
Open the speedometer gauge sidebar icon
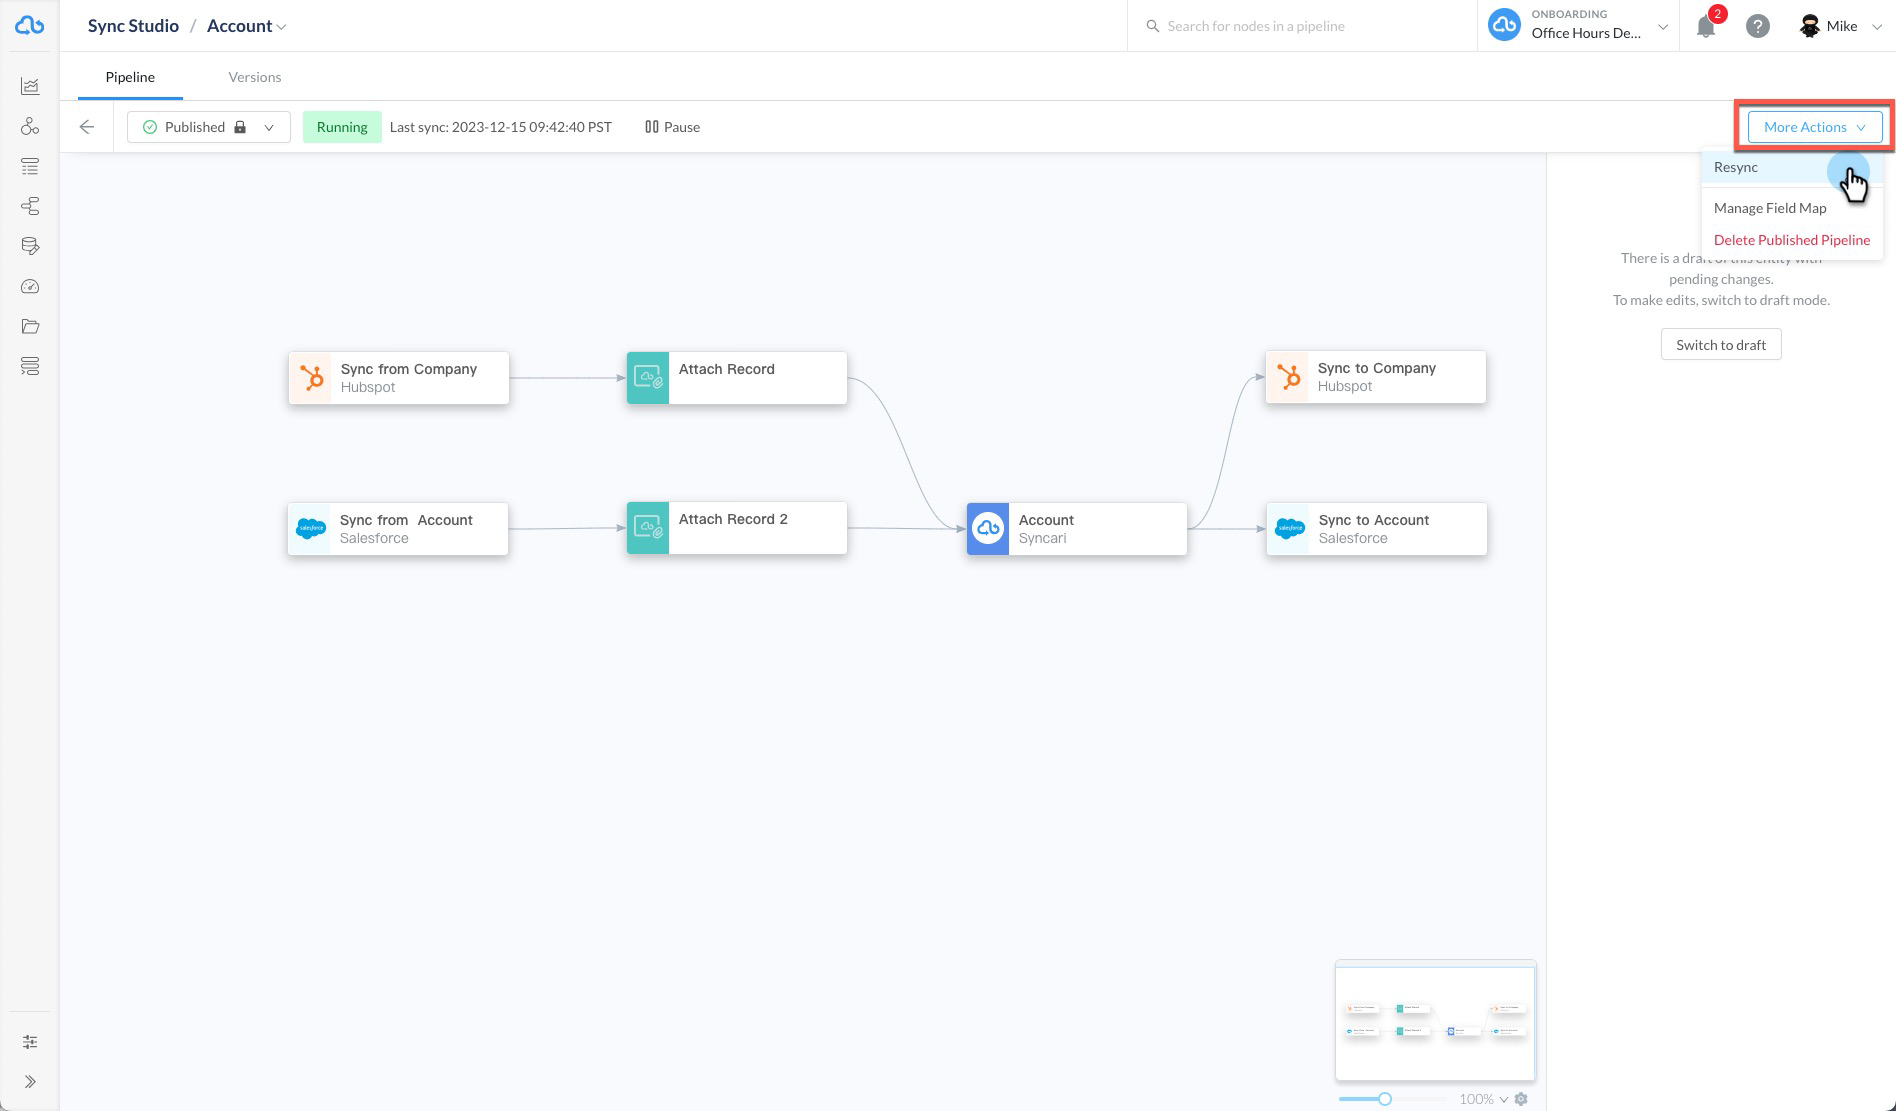(30, 287)
